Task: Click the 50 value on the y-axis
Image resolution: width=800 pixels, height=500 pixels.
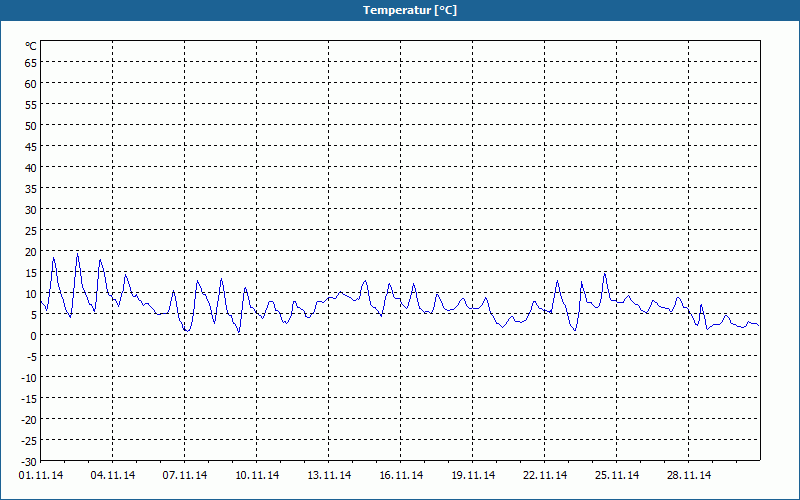Action: (31, 126)
